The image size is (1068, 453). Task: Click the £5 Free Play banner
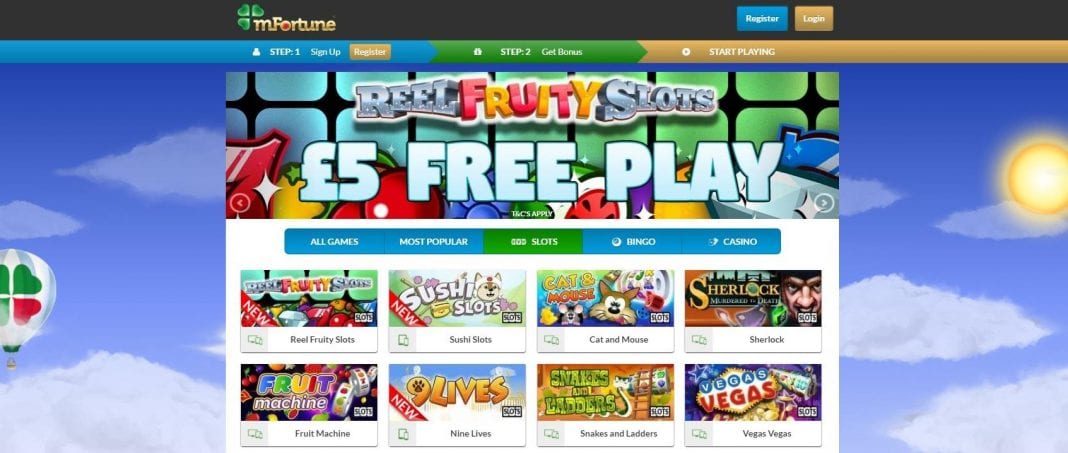[532, 145]
